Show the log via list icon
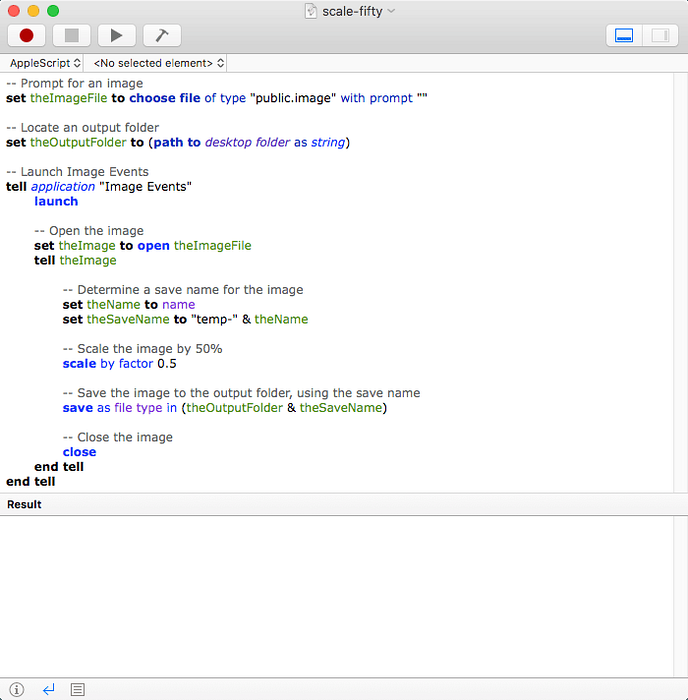 pyautogui.click(x=78, y=689)
